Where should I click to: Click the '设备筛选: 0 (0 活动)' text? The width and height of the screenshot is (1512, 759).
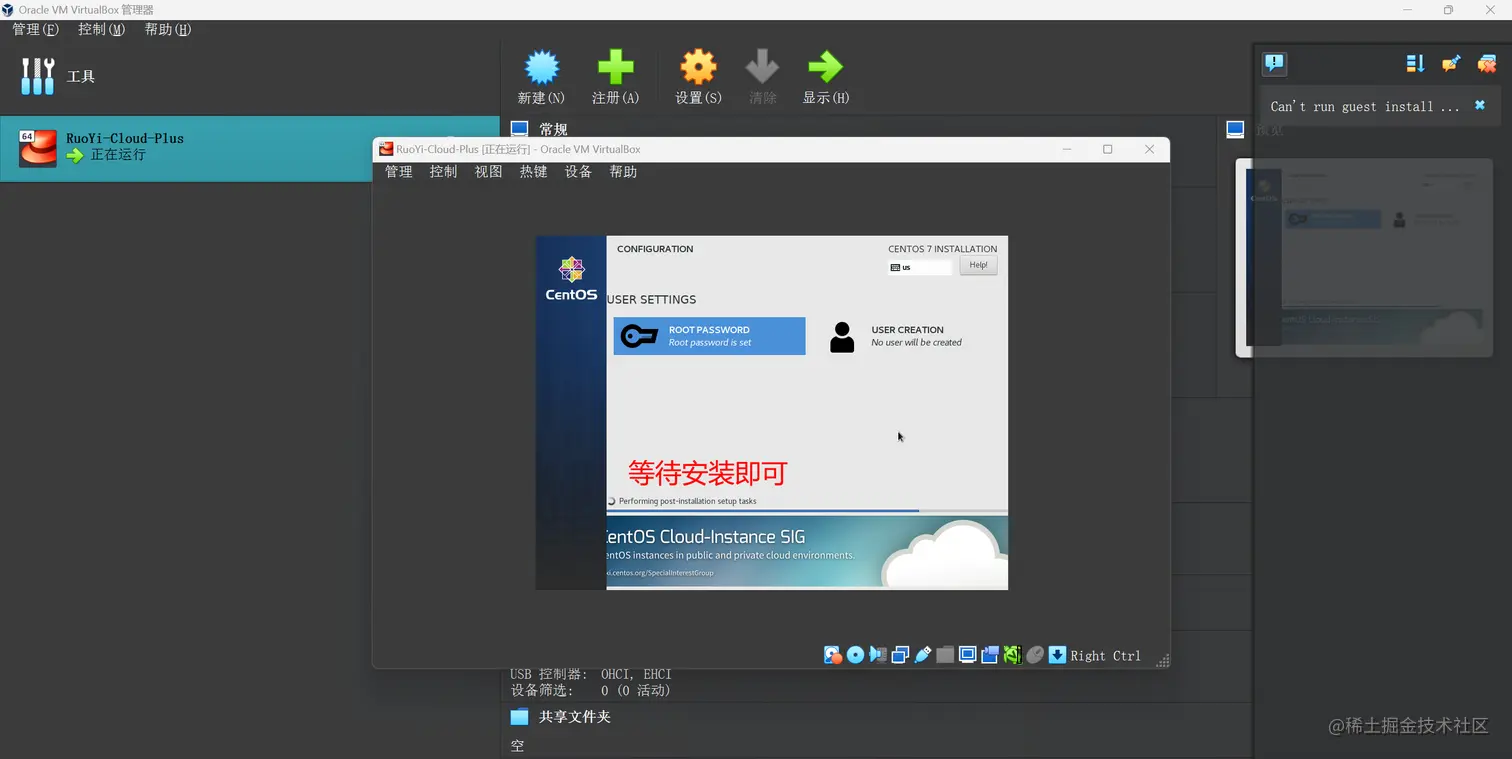point(591,690)
